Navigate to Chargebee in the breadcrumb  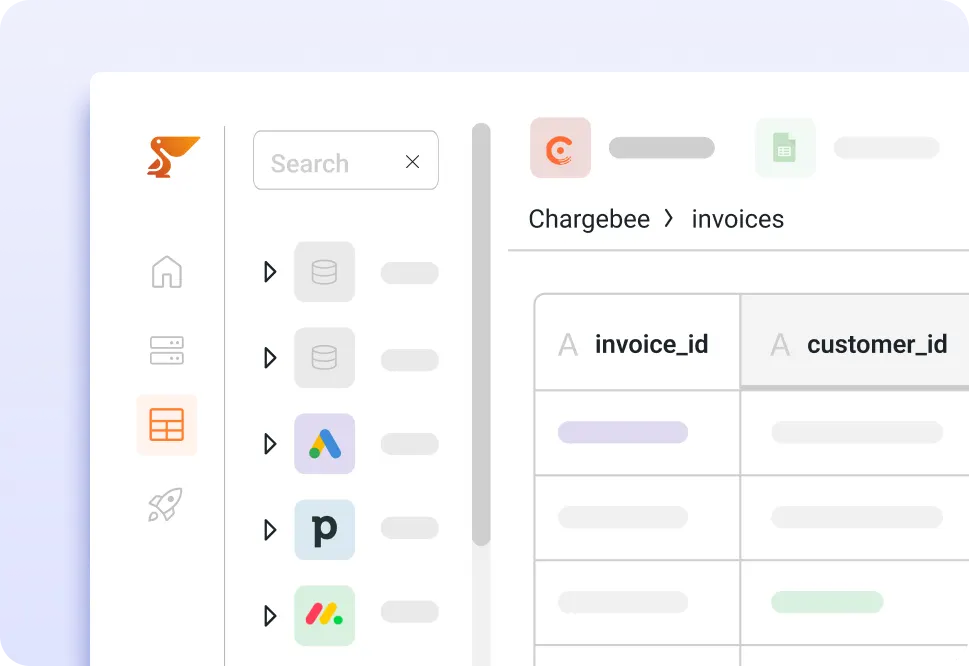pos(589,219)
